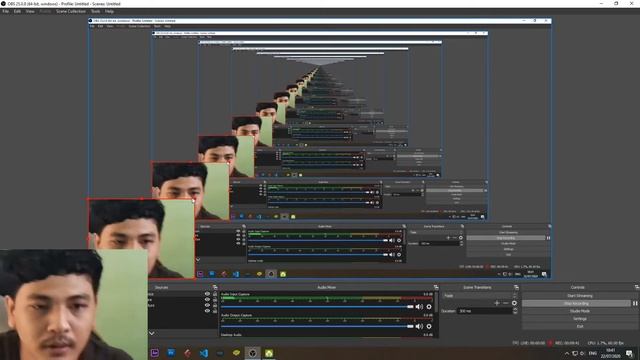Click Start Streaming button
640x360 pixels.
pyautogui.click(x=580, y=296)
